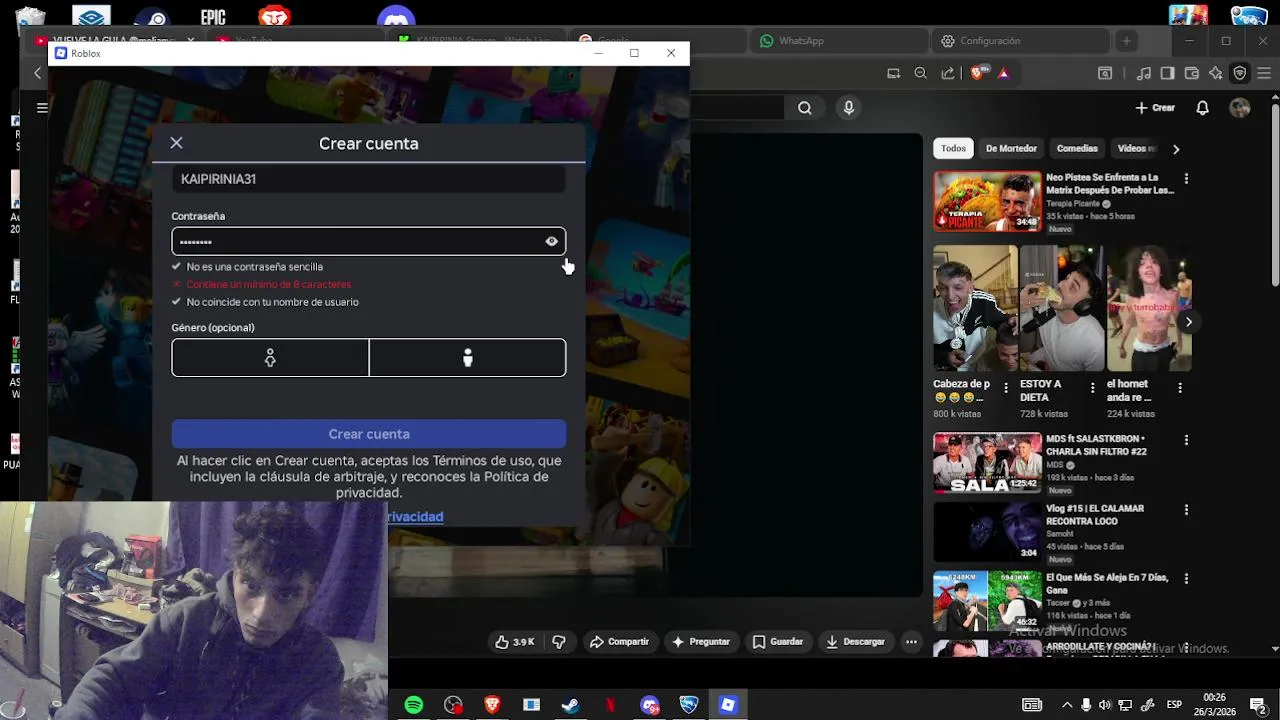Screen dimensions: 1280x720
Task: Open Steam from the taskbar
Action: pos(570,705)
